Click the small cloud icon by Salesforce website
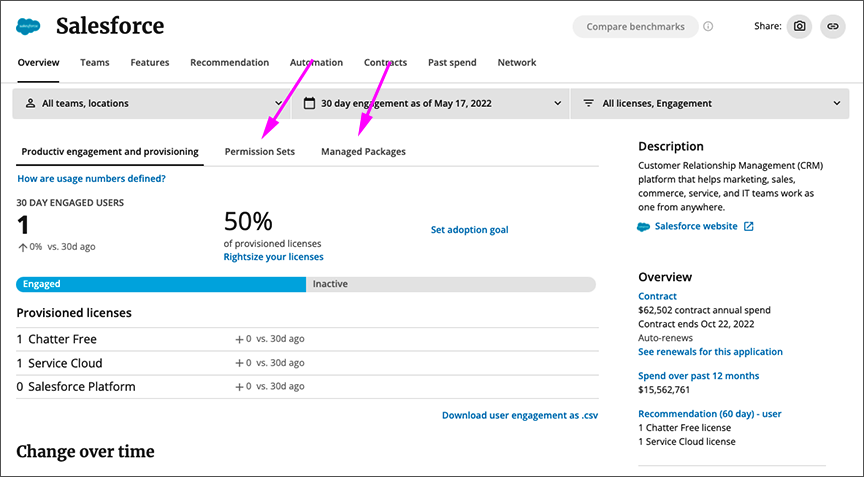Screen dimensions: 864x477 (643, 227)
